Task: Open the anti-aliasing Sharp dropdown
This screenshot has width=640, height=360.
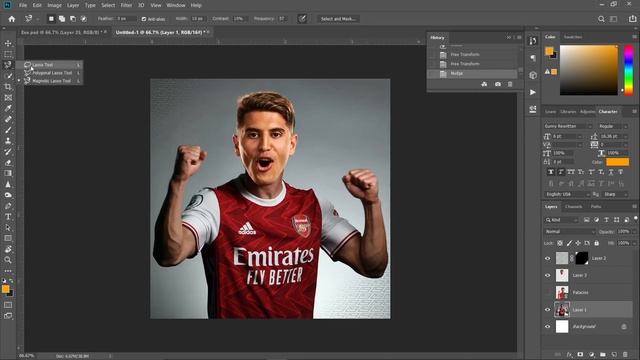Action: (x=615, y=194)
